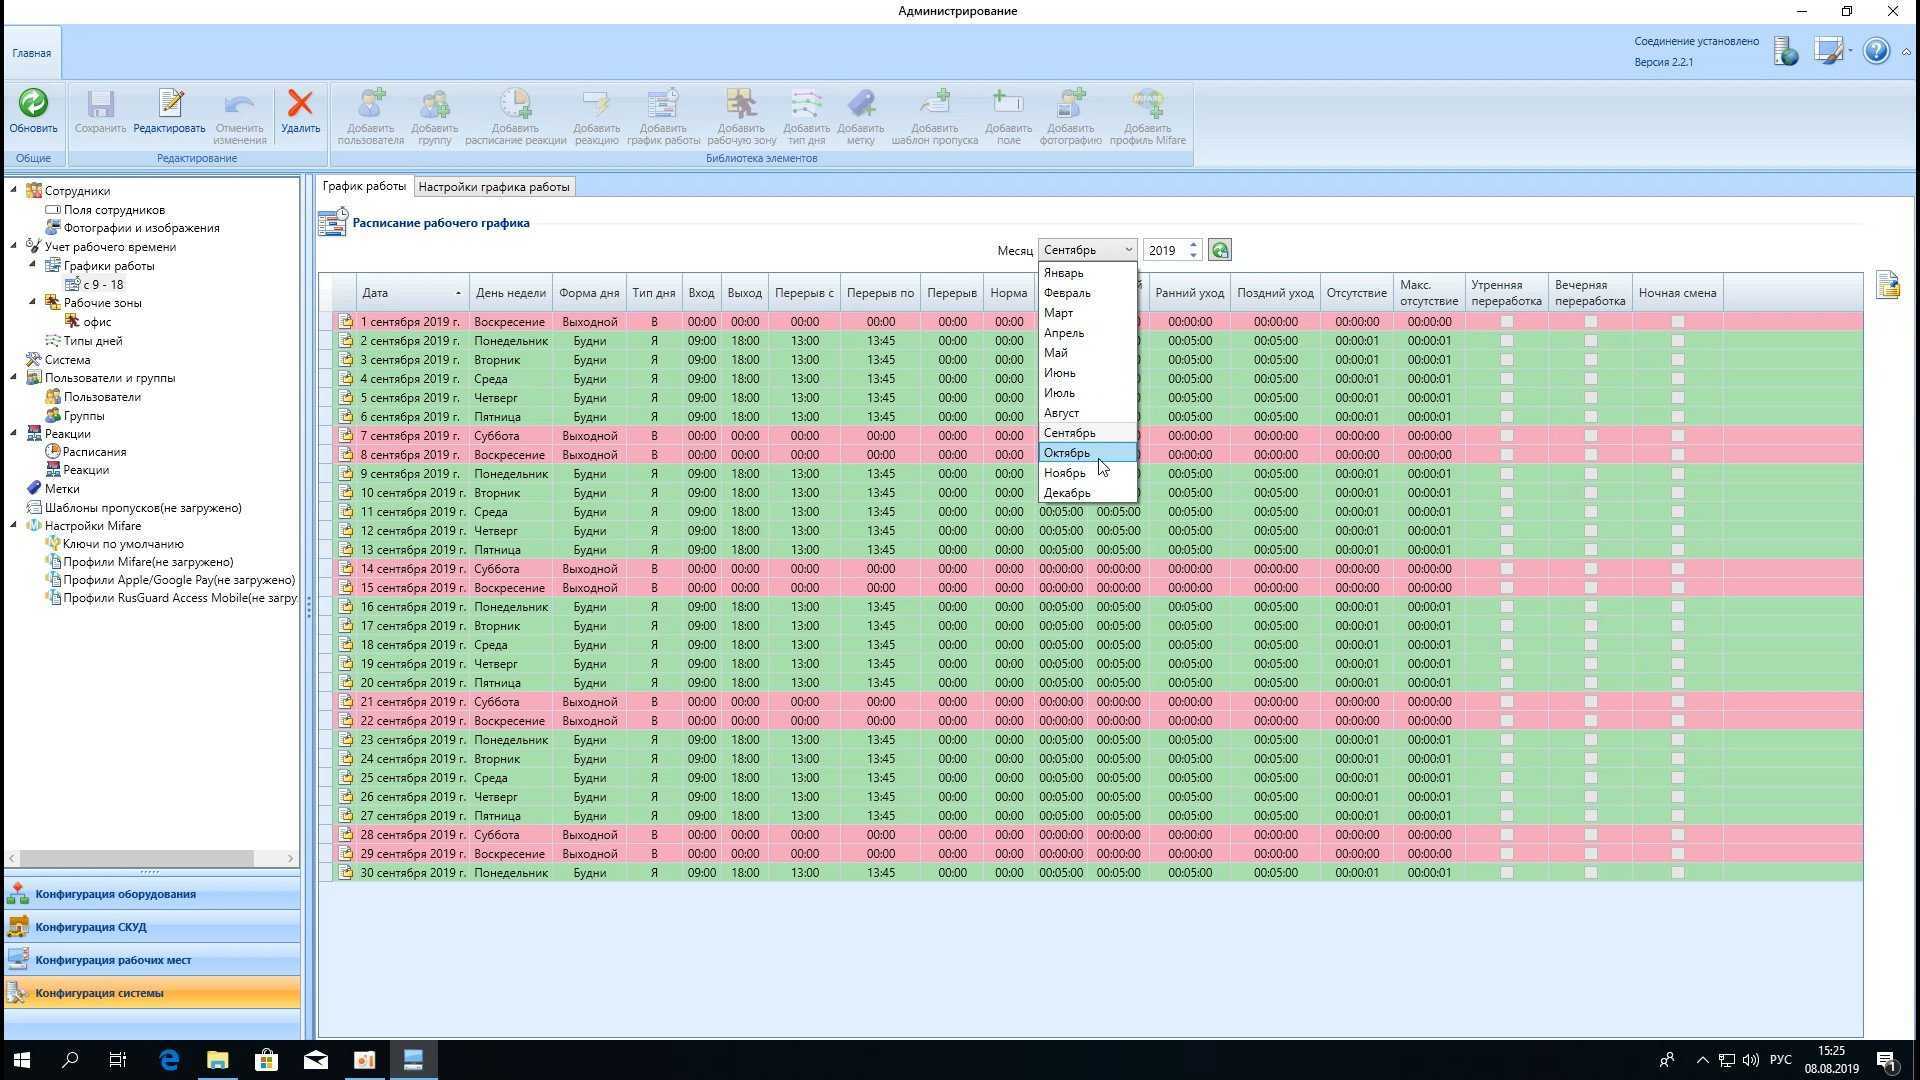
Task: Click the connection server icon in the header
Action: tap(1785, 52)
